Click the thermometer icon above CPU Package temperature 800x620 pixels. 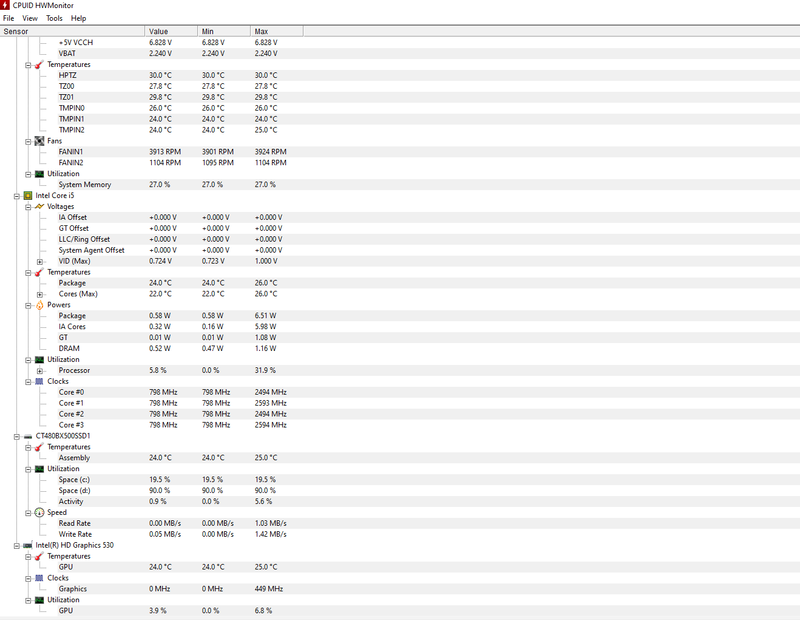coord(39,272)
